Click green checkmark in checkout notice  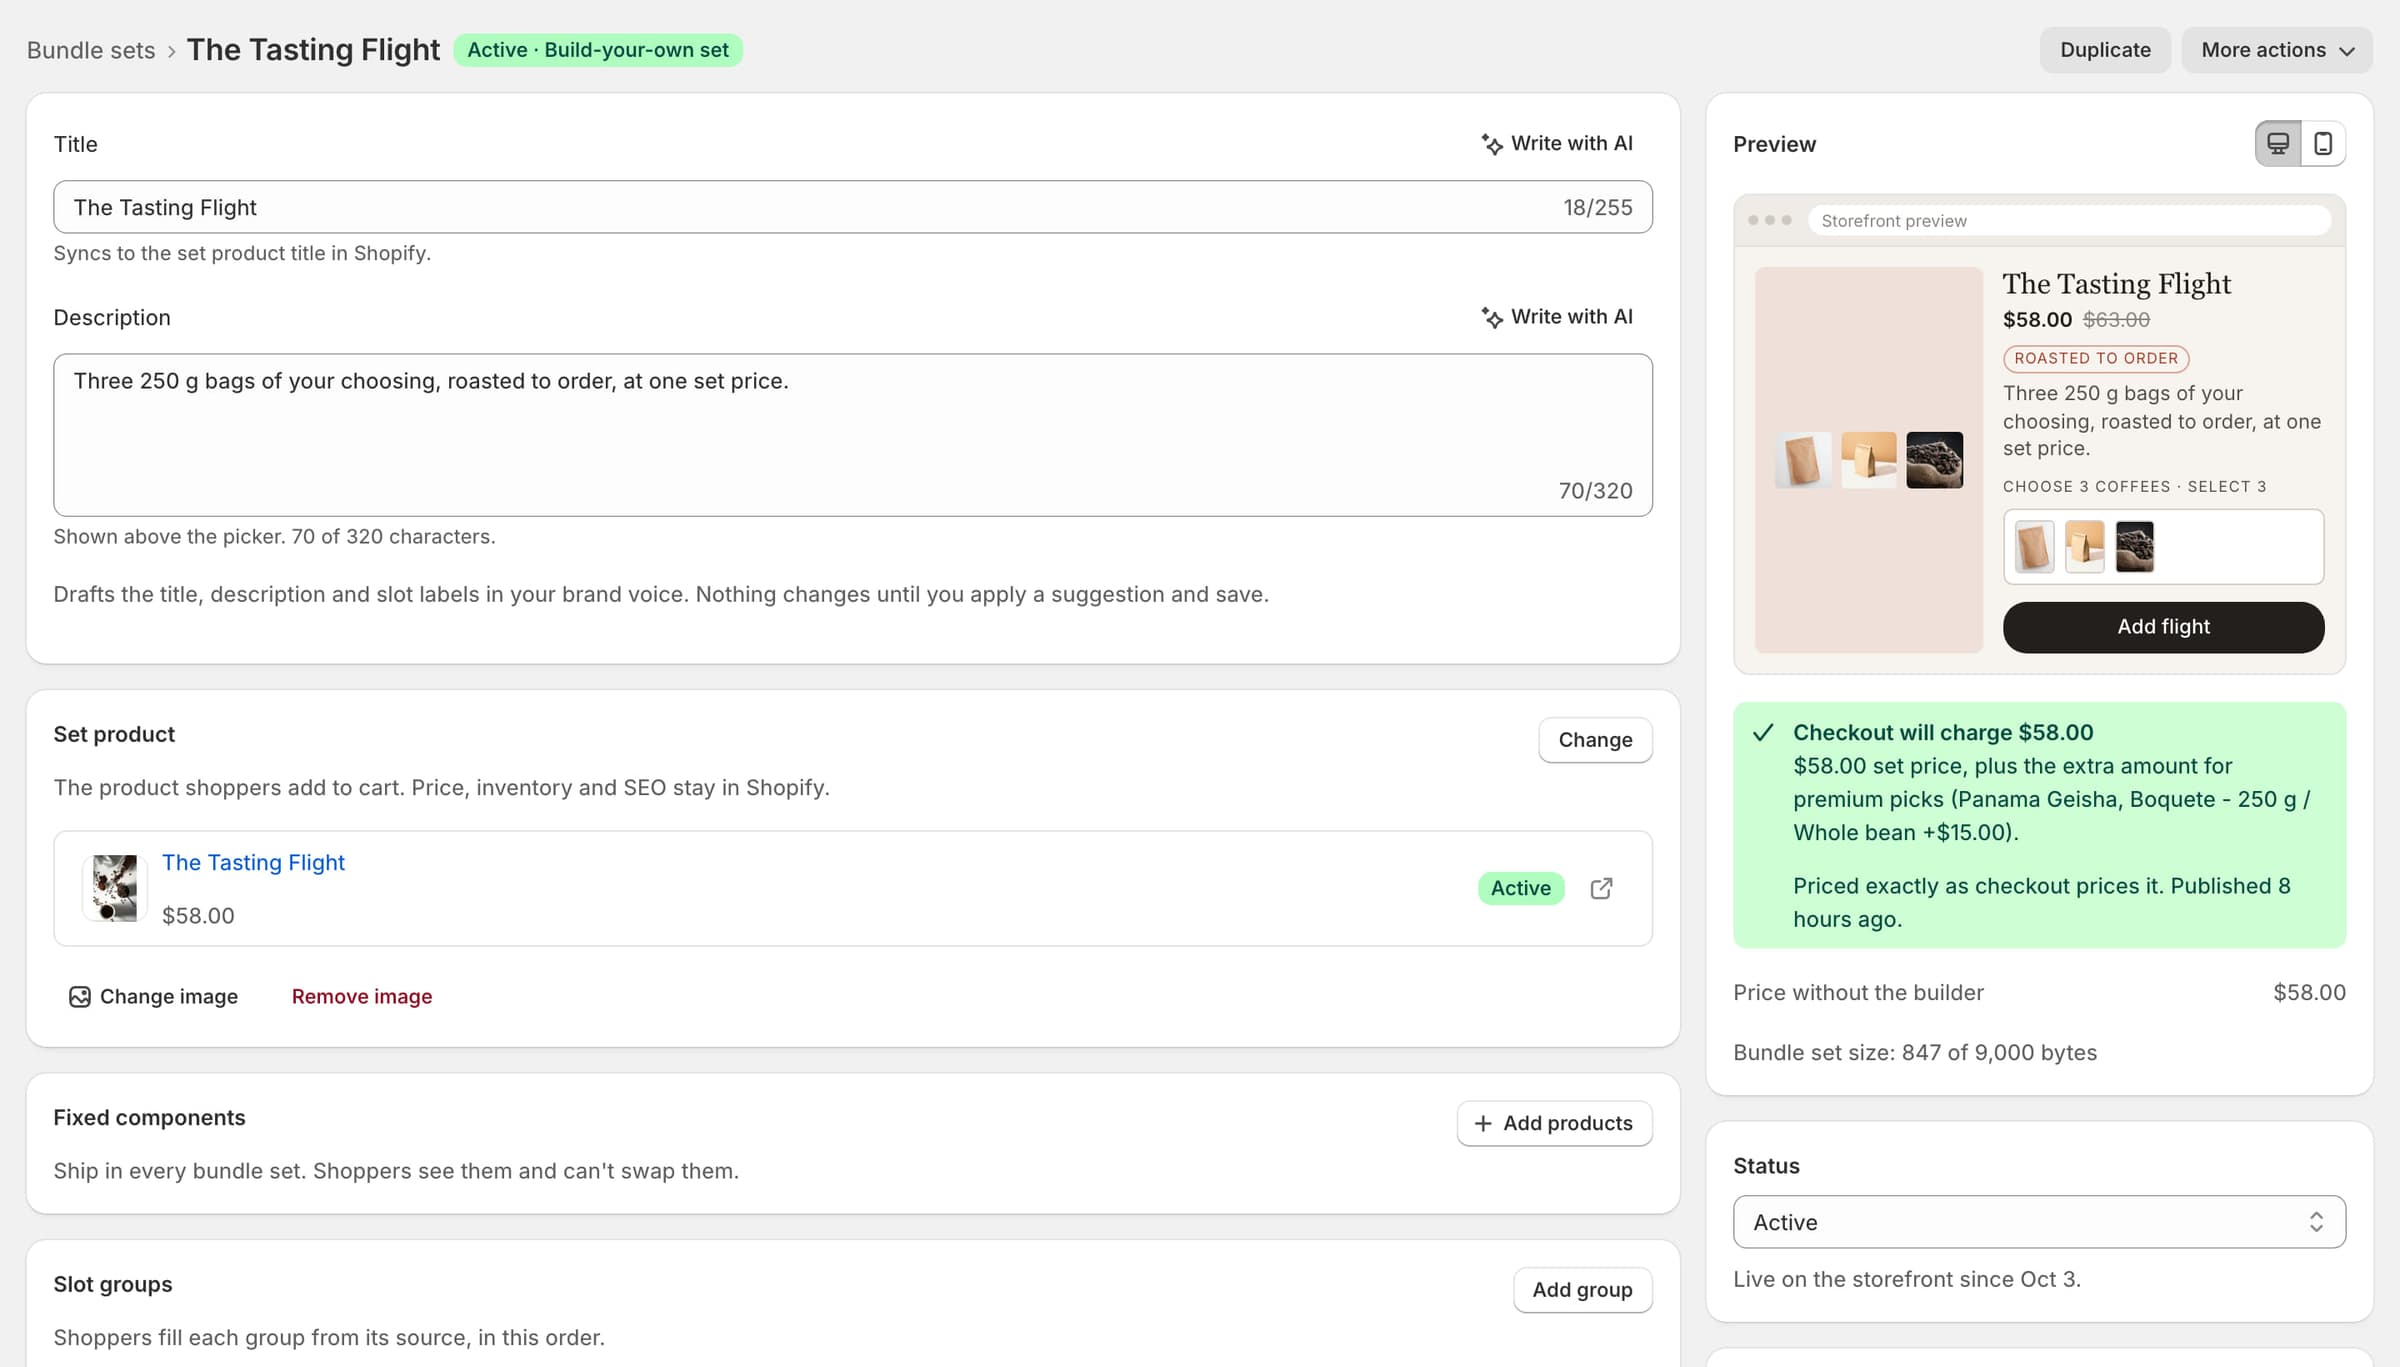click(1763, 732)
